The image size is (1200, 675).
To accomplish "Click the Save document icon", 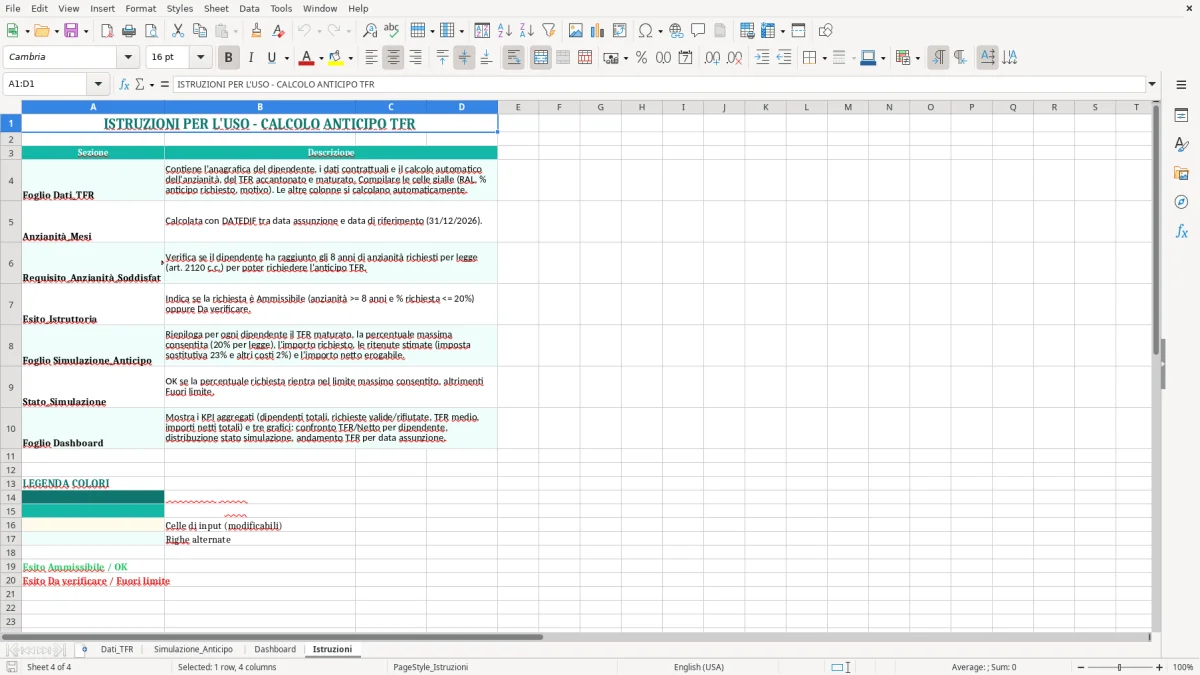I will click(x=71, y=31).
